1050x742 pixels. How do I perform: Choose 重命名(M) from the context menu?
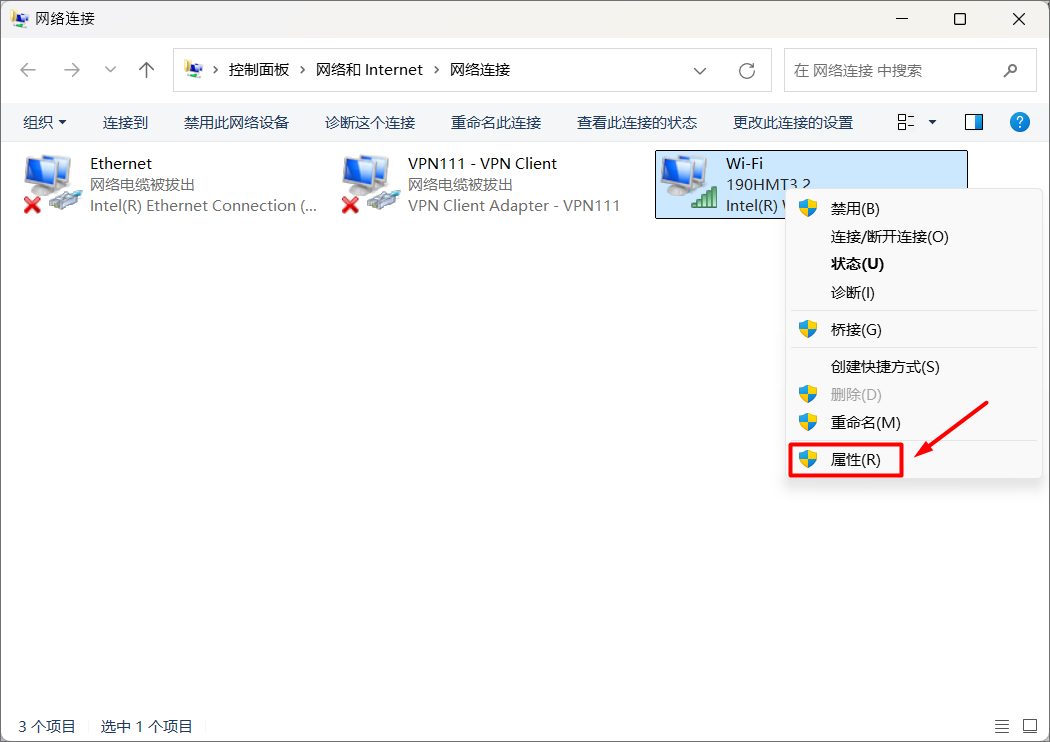[x=913, y=423]
